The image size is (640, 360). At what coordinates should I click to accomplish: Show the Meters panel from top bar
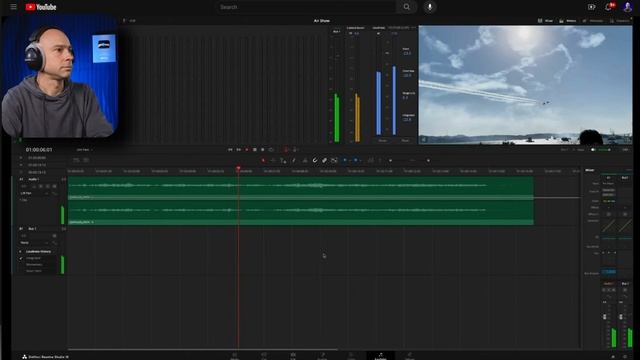(568, 20)
